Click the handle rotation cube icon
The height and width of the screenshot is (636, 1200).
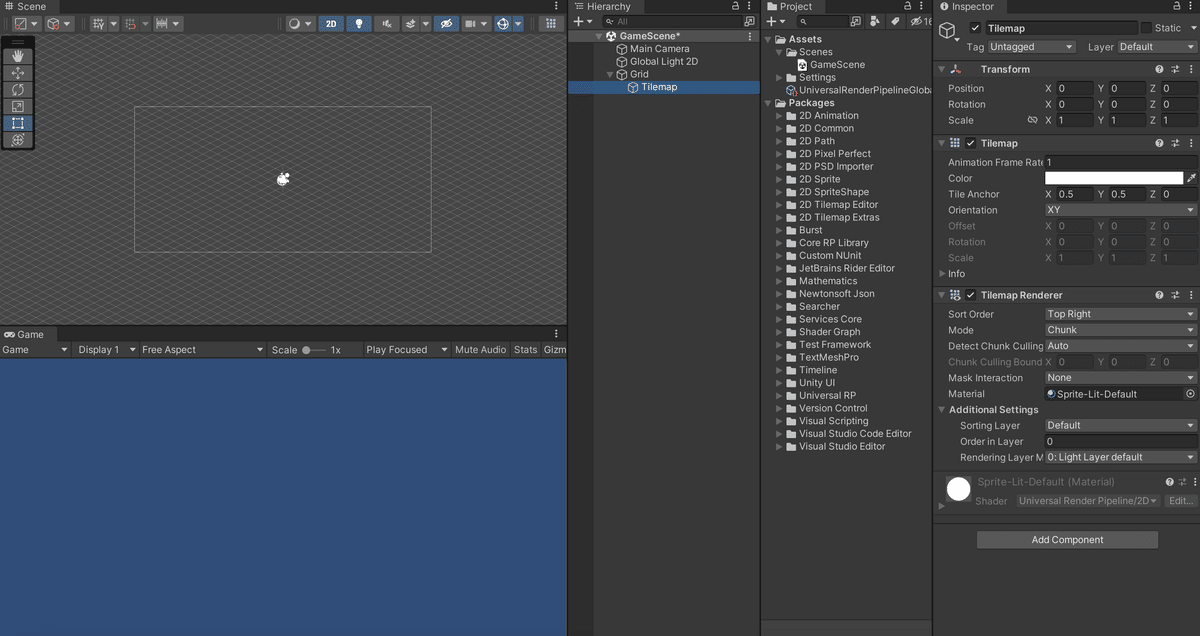[54, 24]
